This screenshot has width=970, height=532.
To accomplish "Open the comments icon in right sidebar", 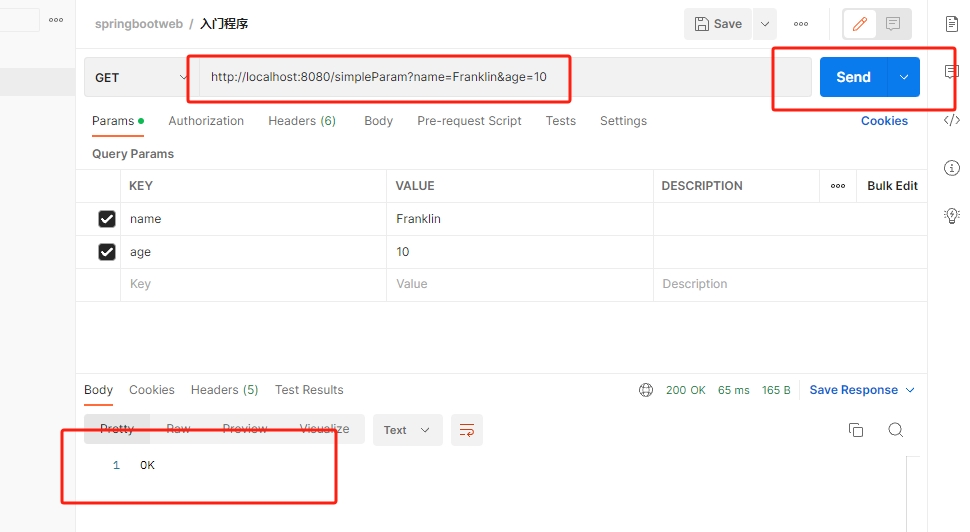I will tap(951, 72).
